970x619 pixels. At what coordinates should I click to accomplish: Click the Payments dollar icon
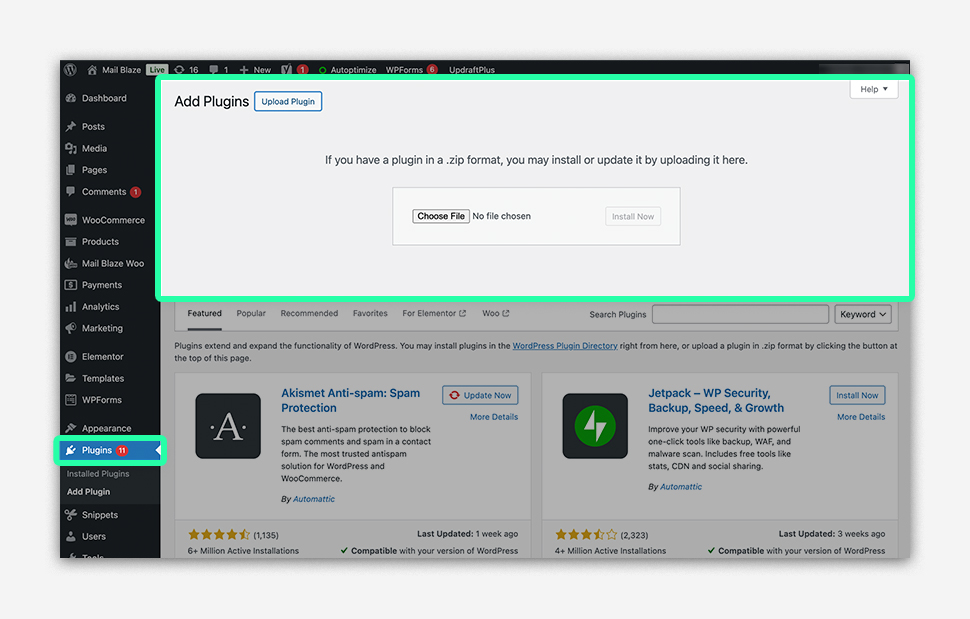(x=71, y=284)
